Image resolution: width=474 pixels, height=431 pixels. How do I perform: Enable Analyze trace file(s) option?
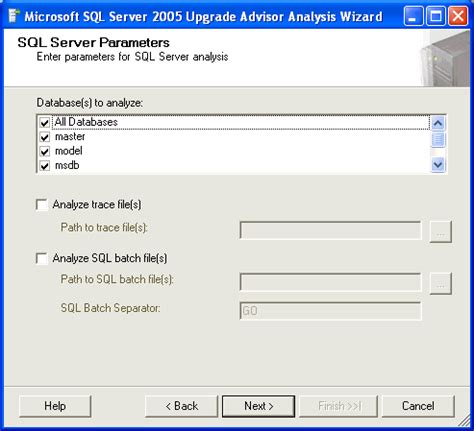pyautogui.click(x=42, y=204)
